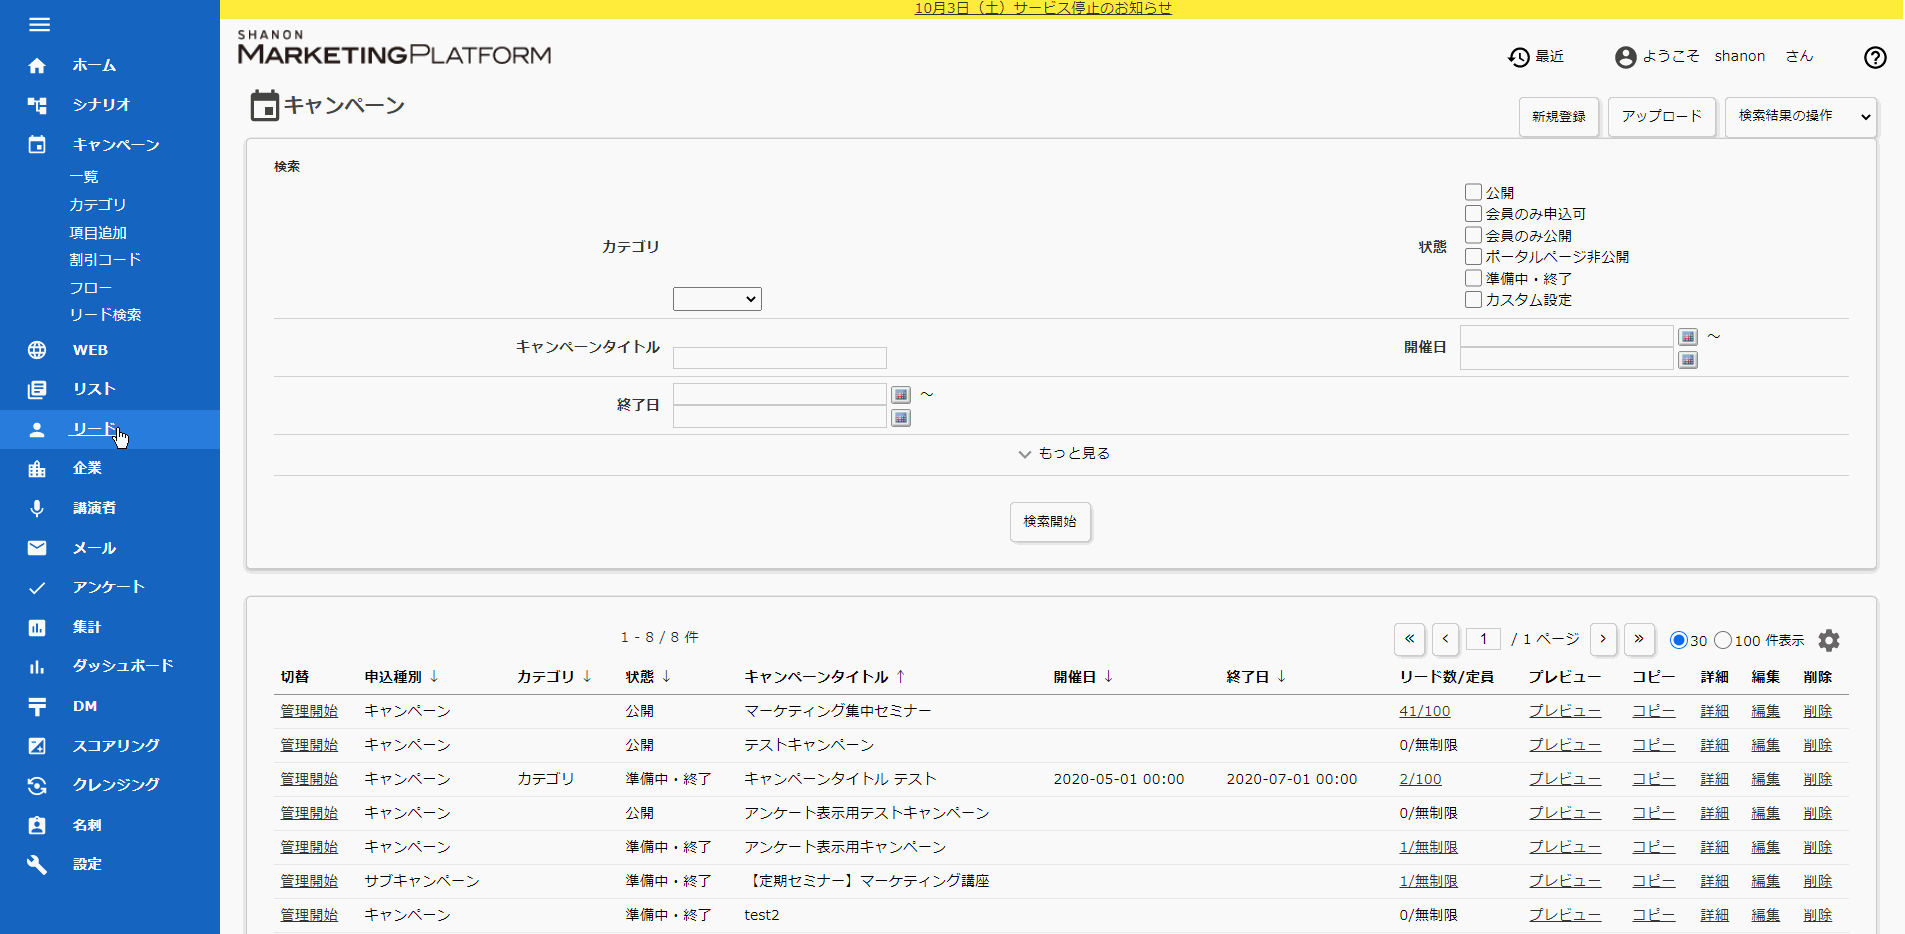The height and width of the screenshot is (934, 1905).
Task: Check the 会員のみ申込可 checkbox
Action: click(x=1473, y=213)
